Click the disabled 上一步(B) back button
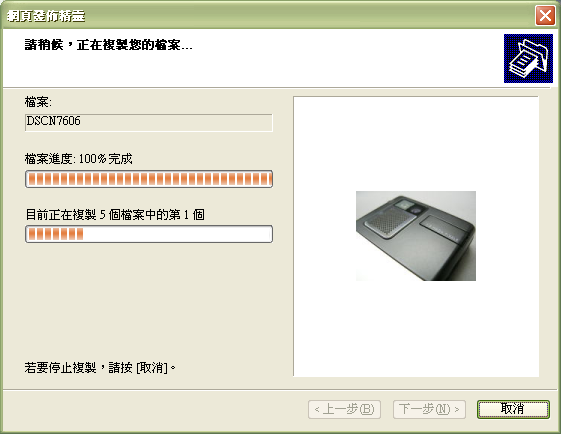The width and height of the screenshot is (561, 434). (344, 409)
